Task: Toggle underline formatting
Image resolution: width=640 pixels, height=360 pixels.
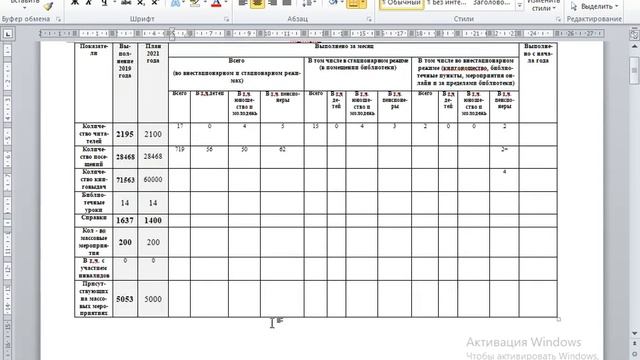Action: (104, 3)
